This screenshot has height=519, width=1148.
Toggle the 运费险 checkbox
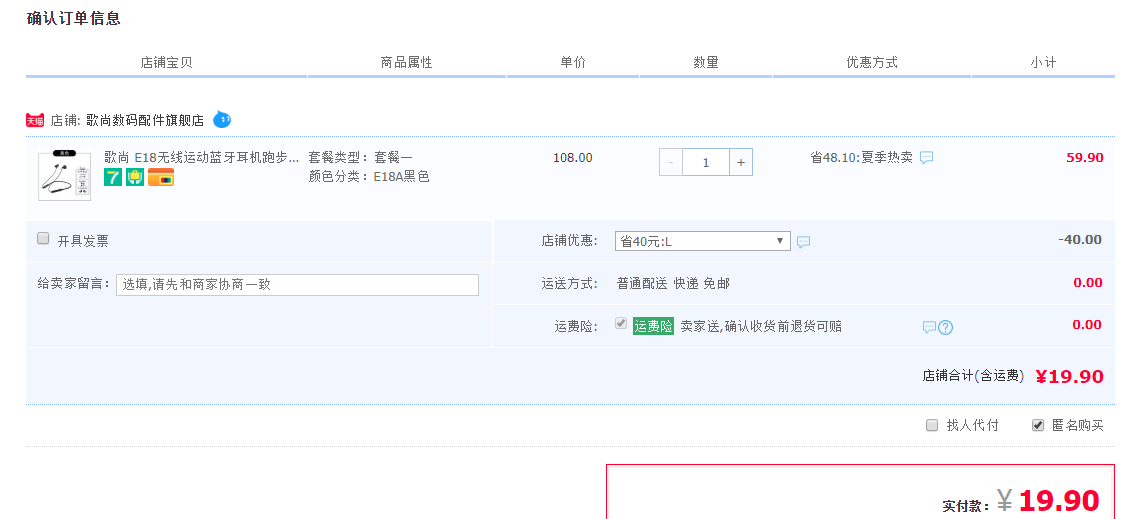pos(621,324)
